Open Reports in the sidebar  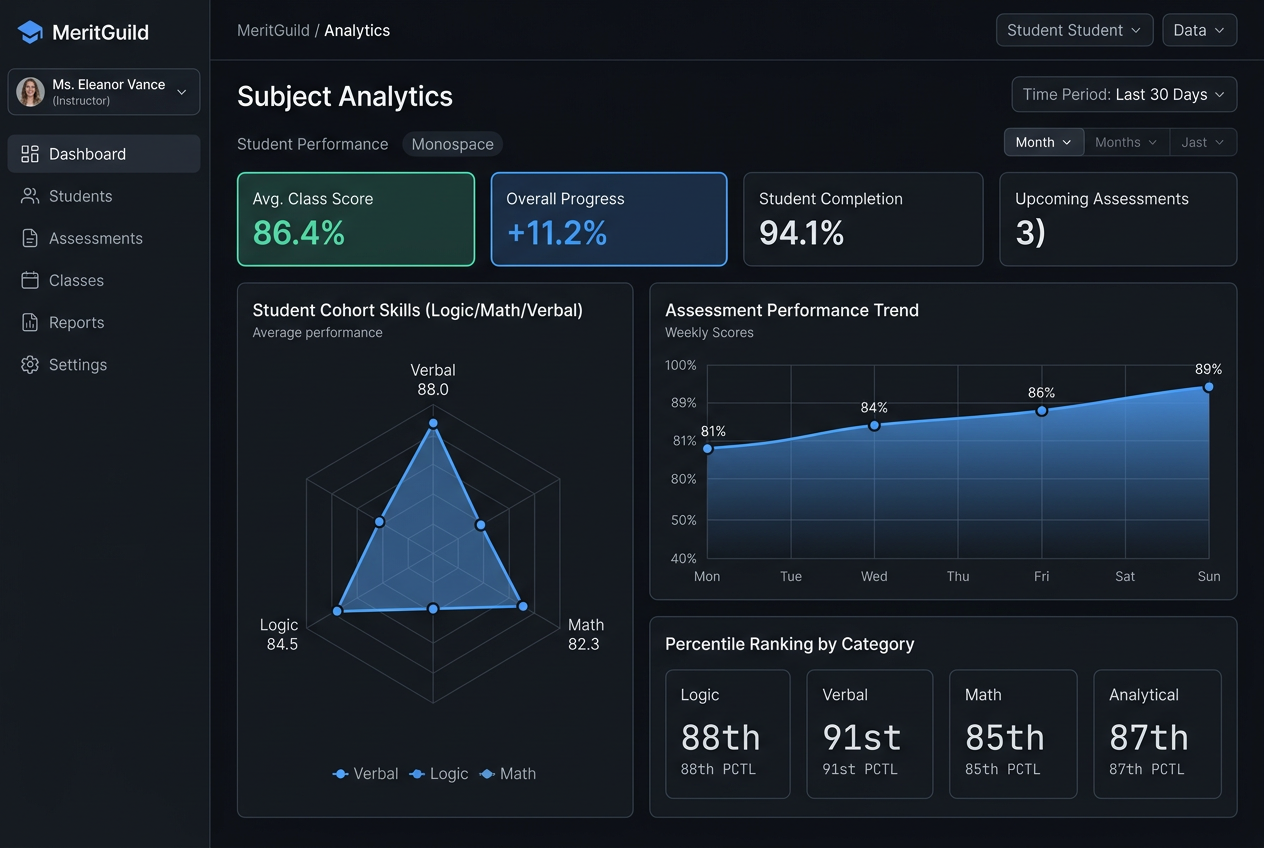coord(104,322)
